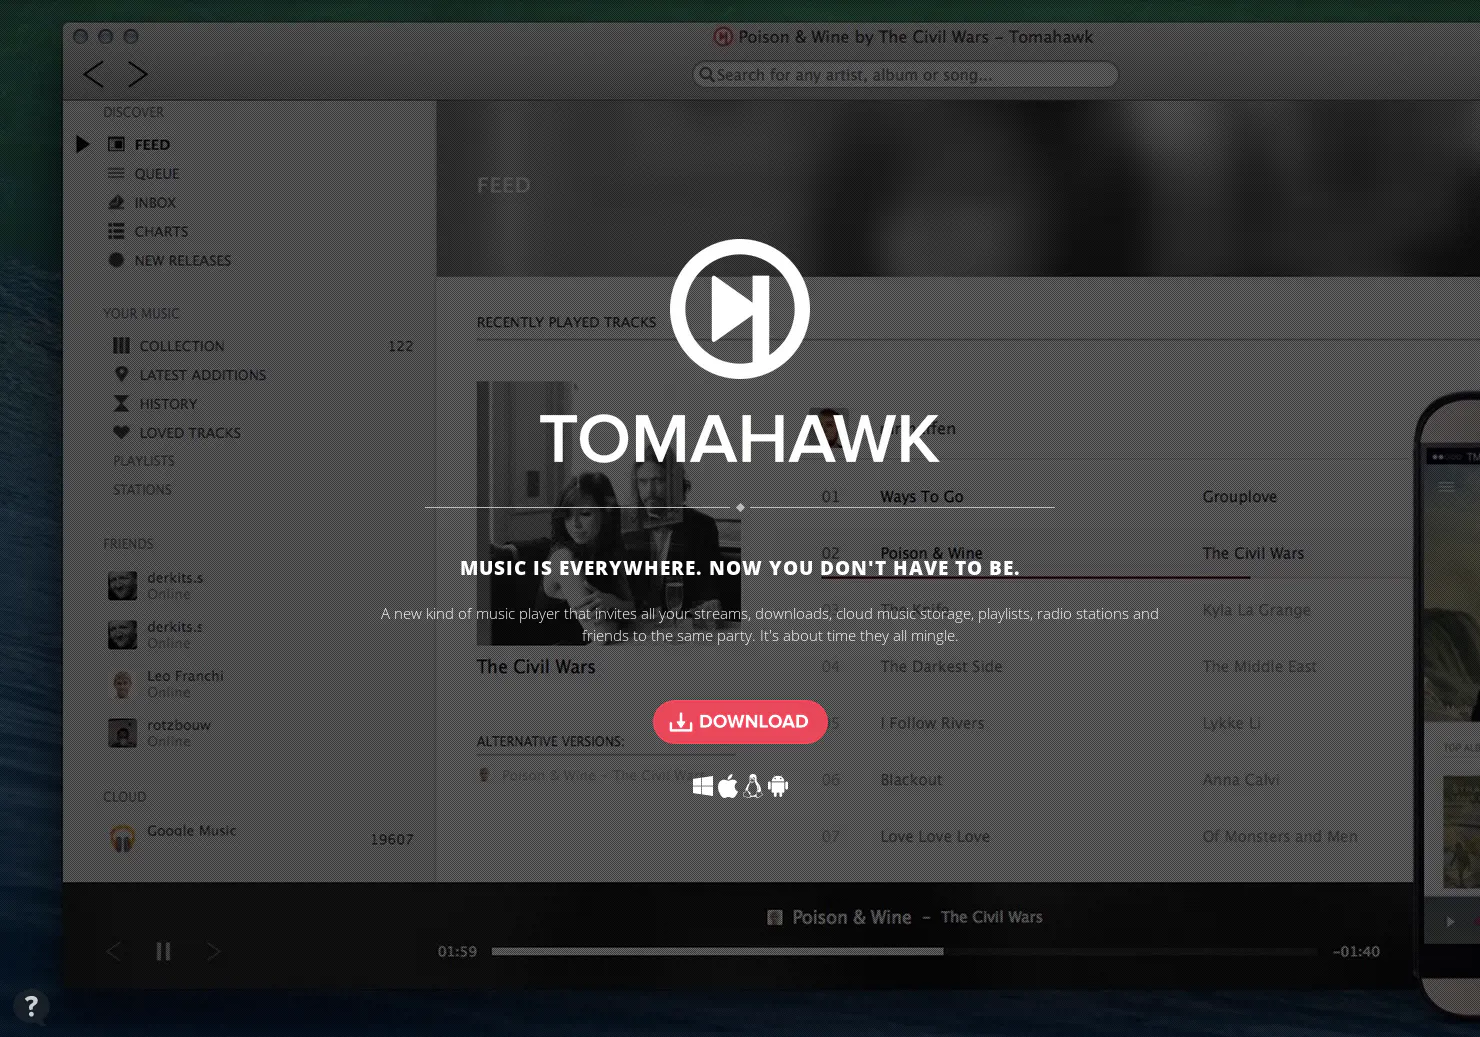Click the Inbox icon
This screenshot has width=1480, height=1037.
pyautogui.click(x=117, y=203)
